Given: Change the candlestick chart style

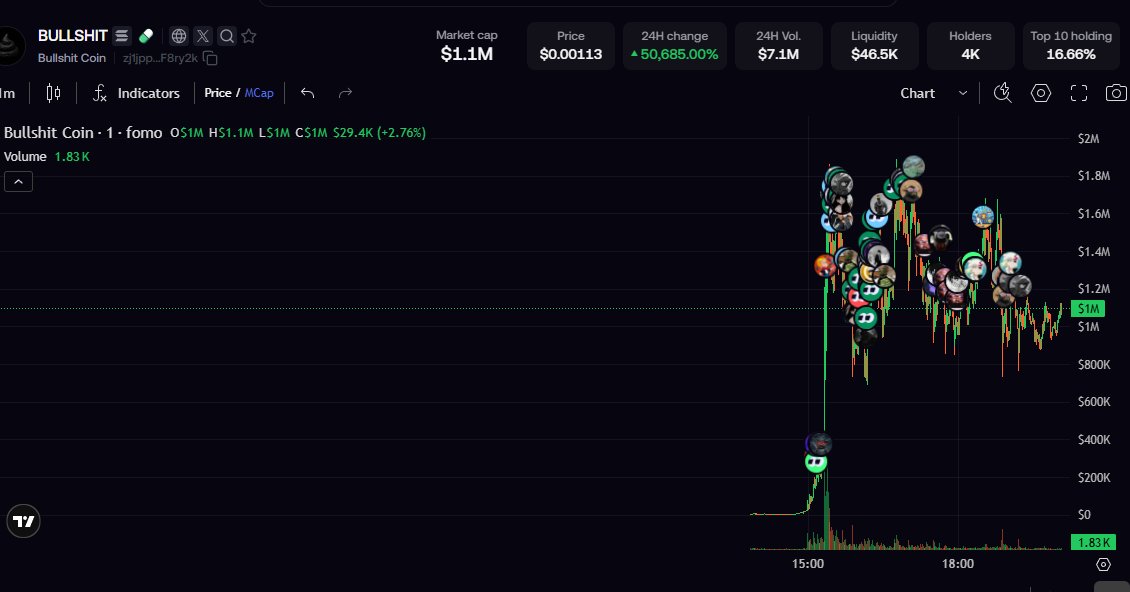Looking at the screenshot, I should [x=53, y=92].
